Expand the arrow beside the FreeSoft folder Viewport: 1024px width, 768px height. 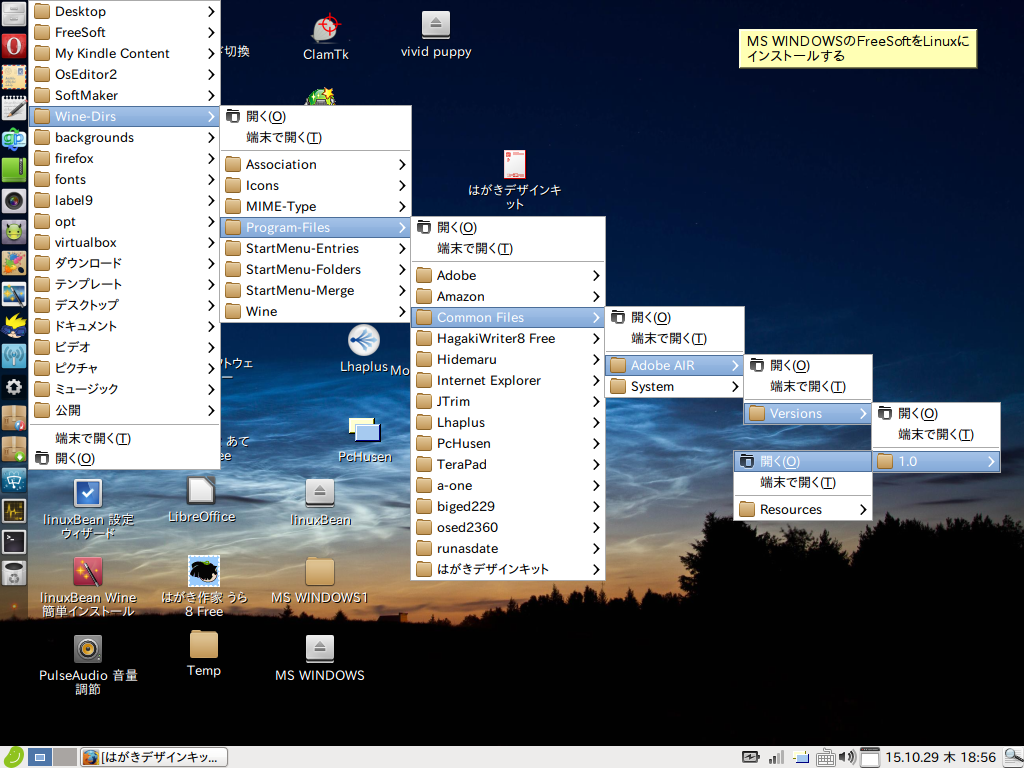pyautogui.click(x=211, y=33)
